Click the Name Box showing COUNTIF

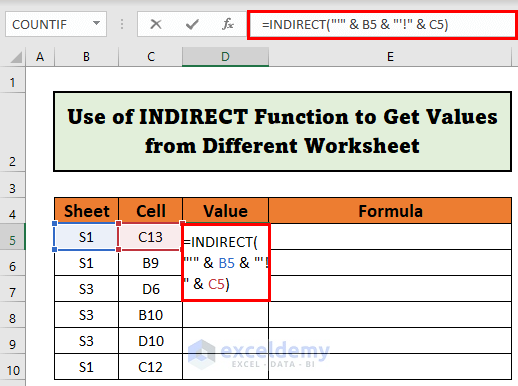point(56,24)
